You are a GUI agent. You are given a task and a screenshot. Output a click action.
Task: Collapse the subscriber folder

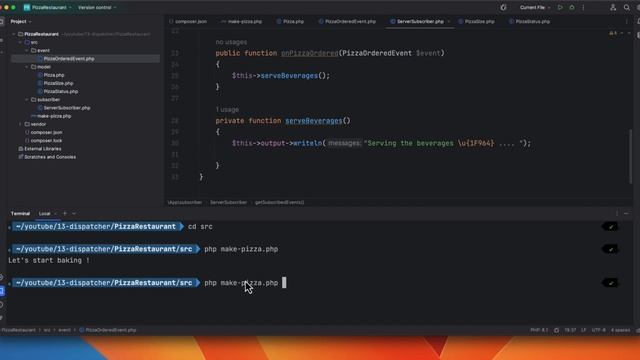click(27, 100)
